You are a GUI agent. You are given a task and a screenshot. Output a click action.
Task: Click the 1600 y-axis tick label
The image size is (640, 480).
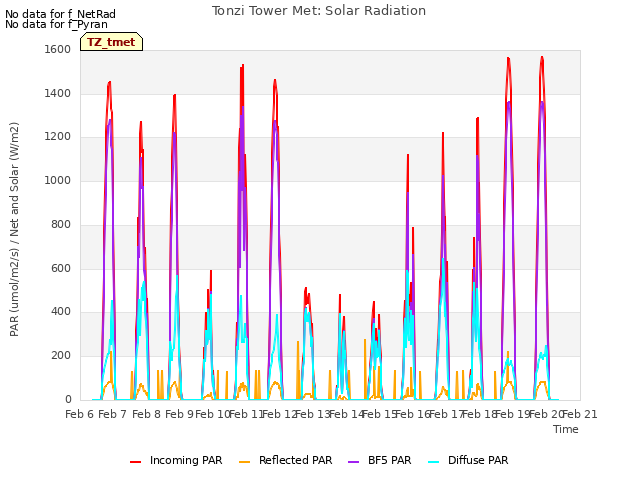[58, 49]
